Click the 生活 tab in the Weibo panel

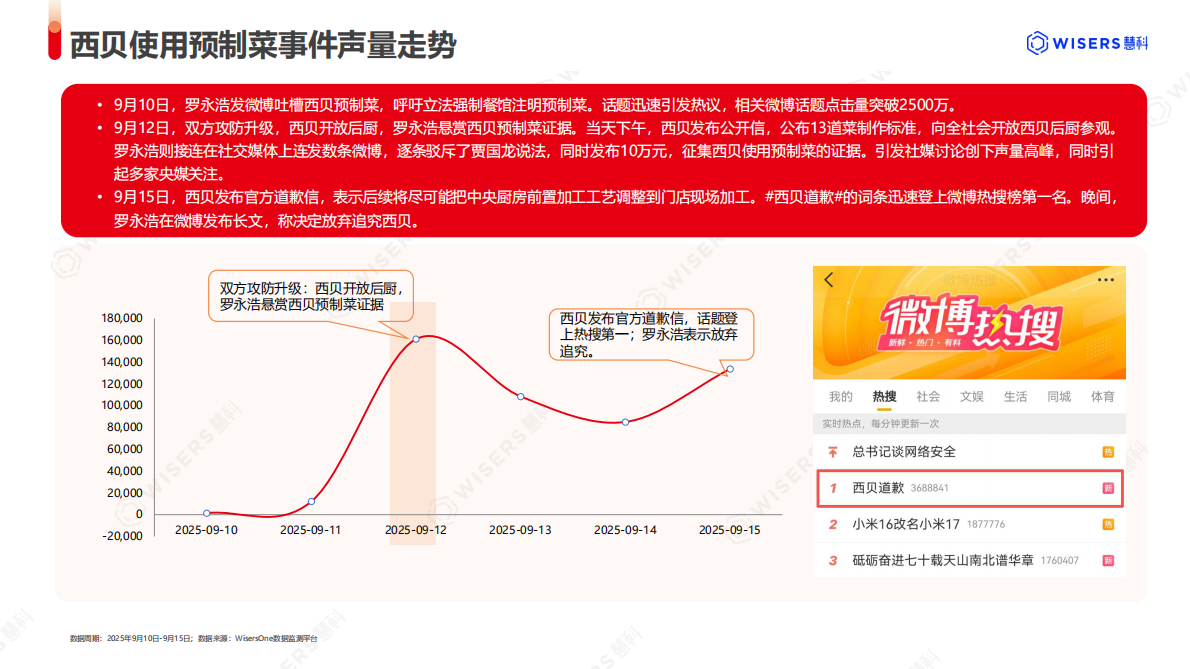coord(1016,396)
